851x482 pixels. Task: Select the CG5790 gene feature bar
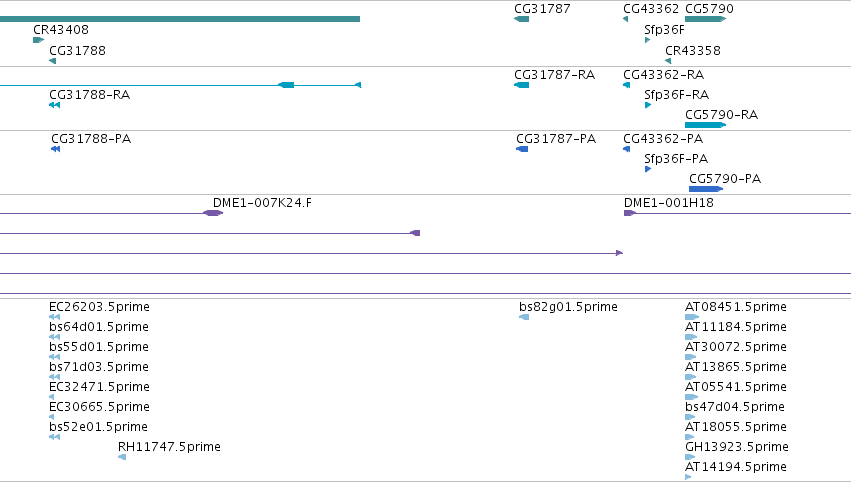point(706,19)
